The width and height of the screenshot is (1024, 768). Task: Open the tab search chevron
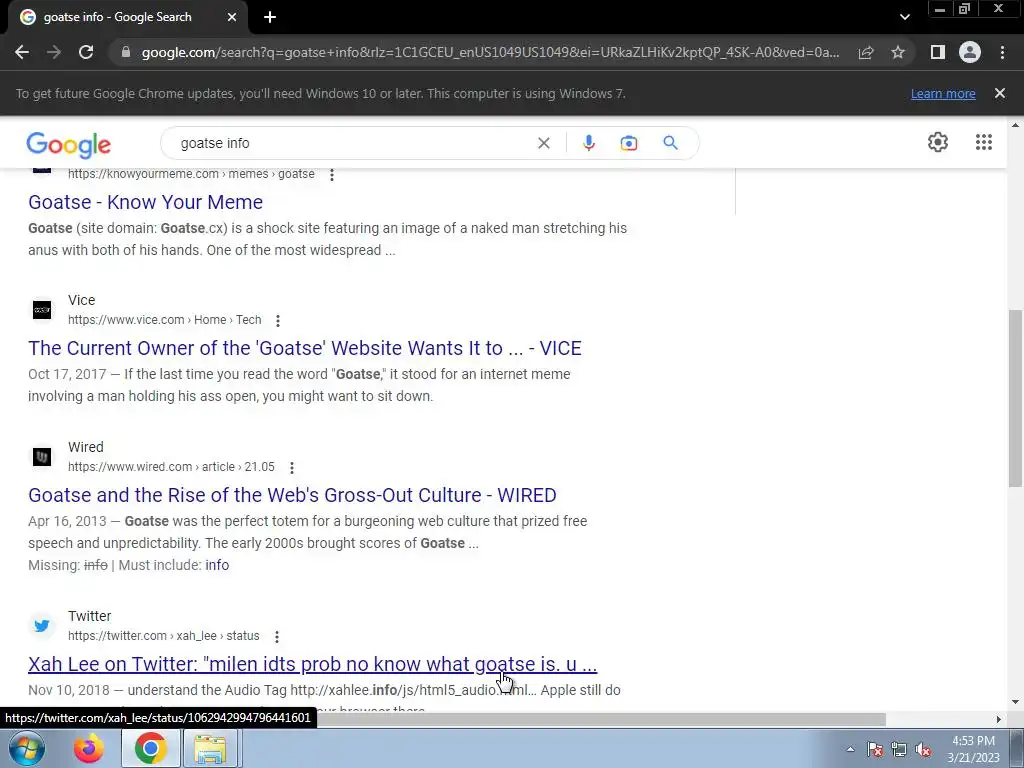(x=904, y=18)
